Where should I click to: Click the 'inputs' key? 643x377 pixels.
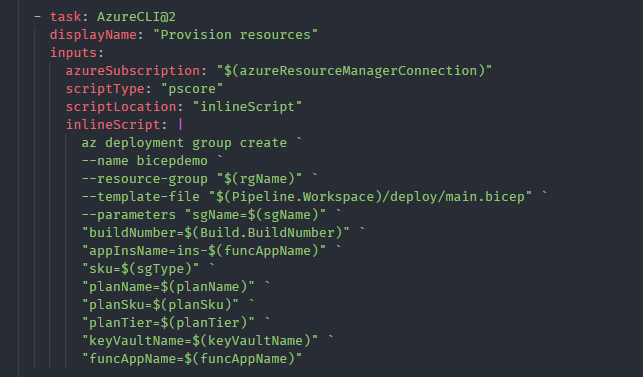tap(73, 53)
